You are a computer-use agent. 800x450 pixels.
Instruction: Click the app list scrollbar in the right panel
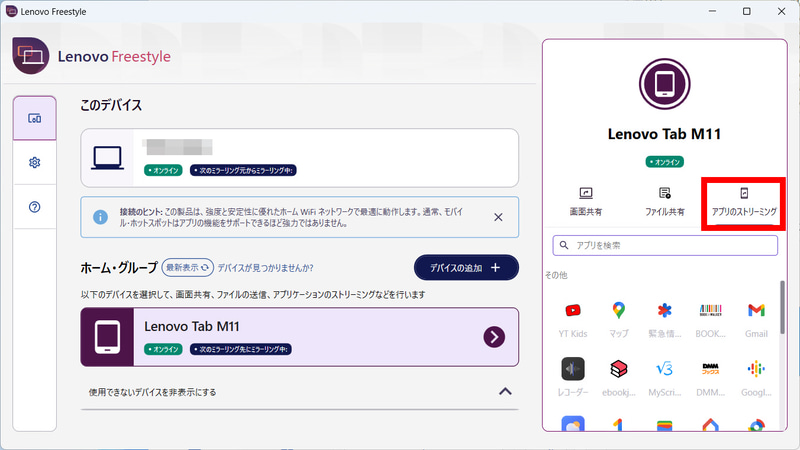(x=782, y=308)
